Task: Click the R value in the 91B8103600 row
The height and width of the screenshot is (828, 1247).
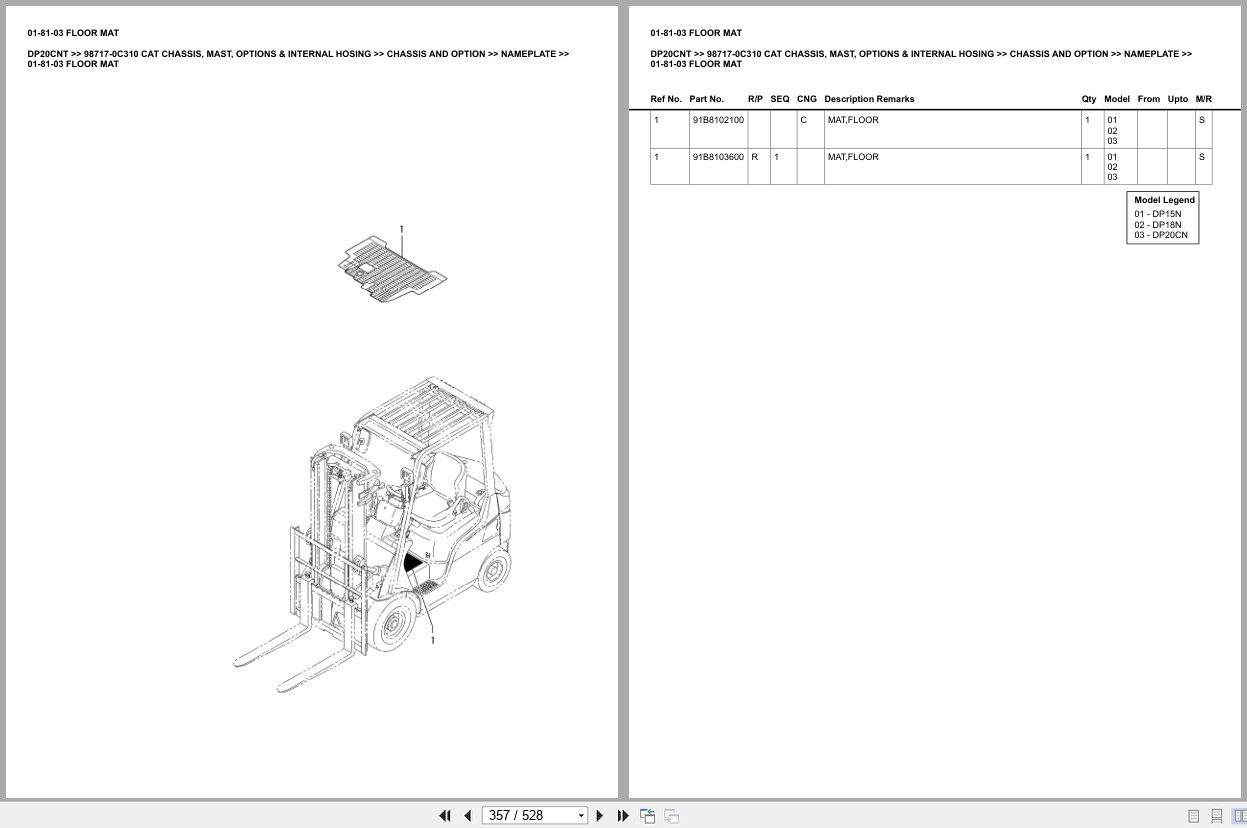Action: 755,157
